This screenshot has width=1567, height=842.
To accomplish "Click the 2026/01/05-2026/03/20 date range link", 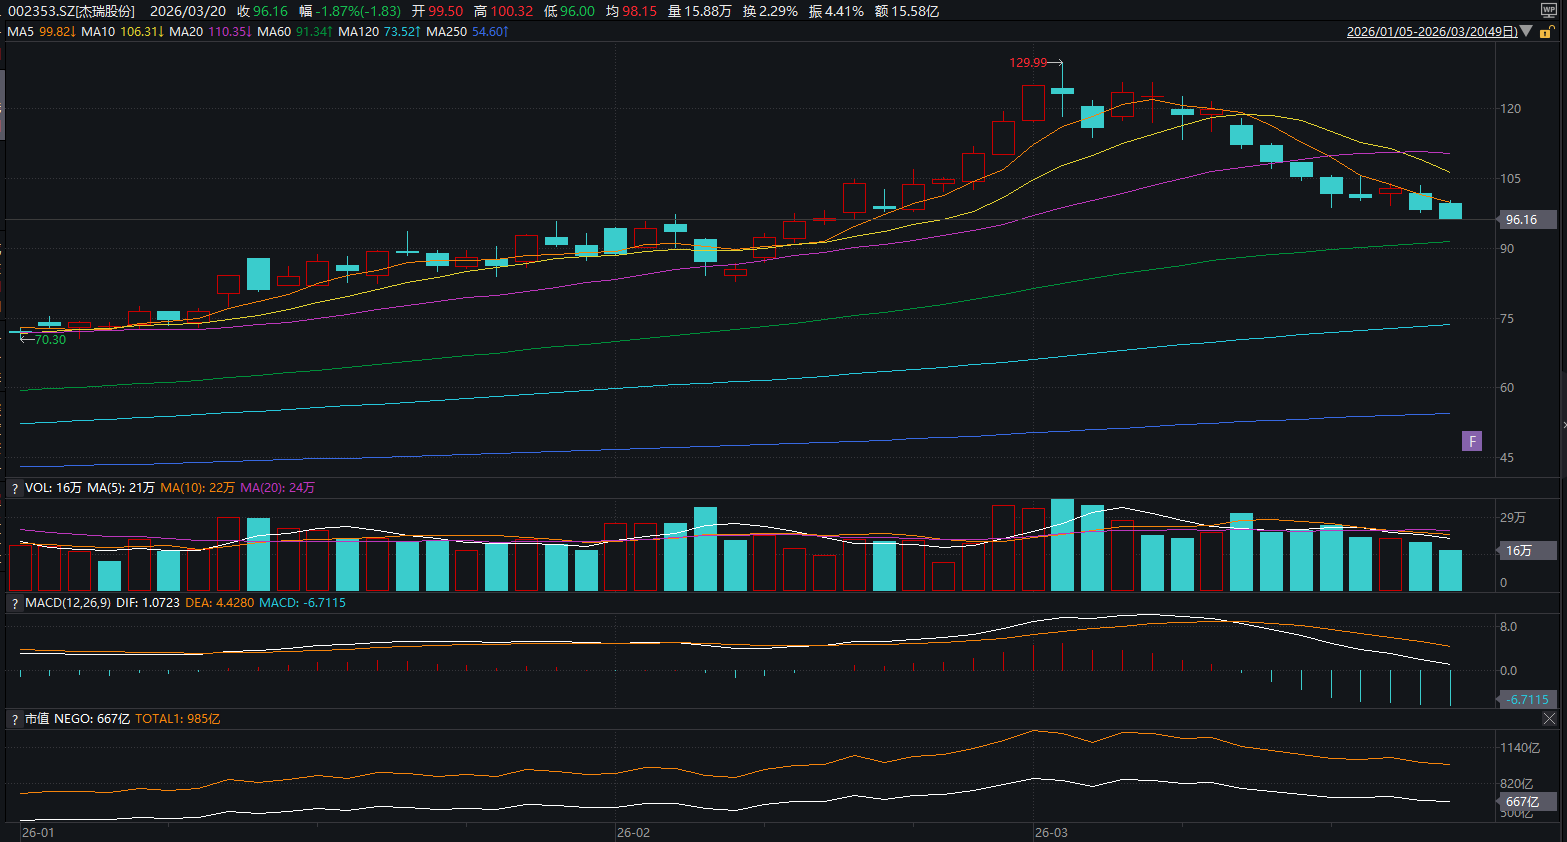I will 1431,32.
